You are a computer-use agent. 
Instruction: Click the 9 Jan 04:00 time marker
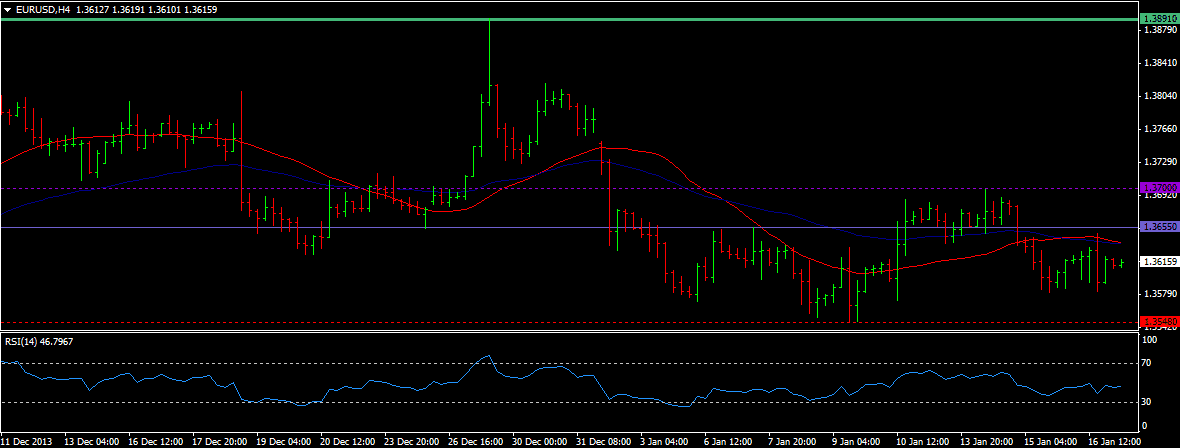856,440
